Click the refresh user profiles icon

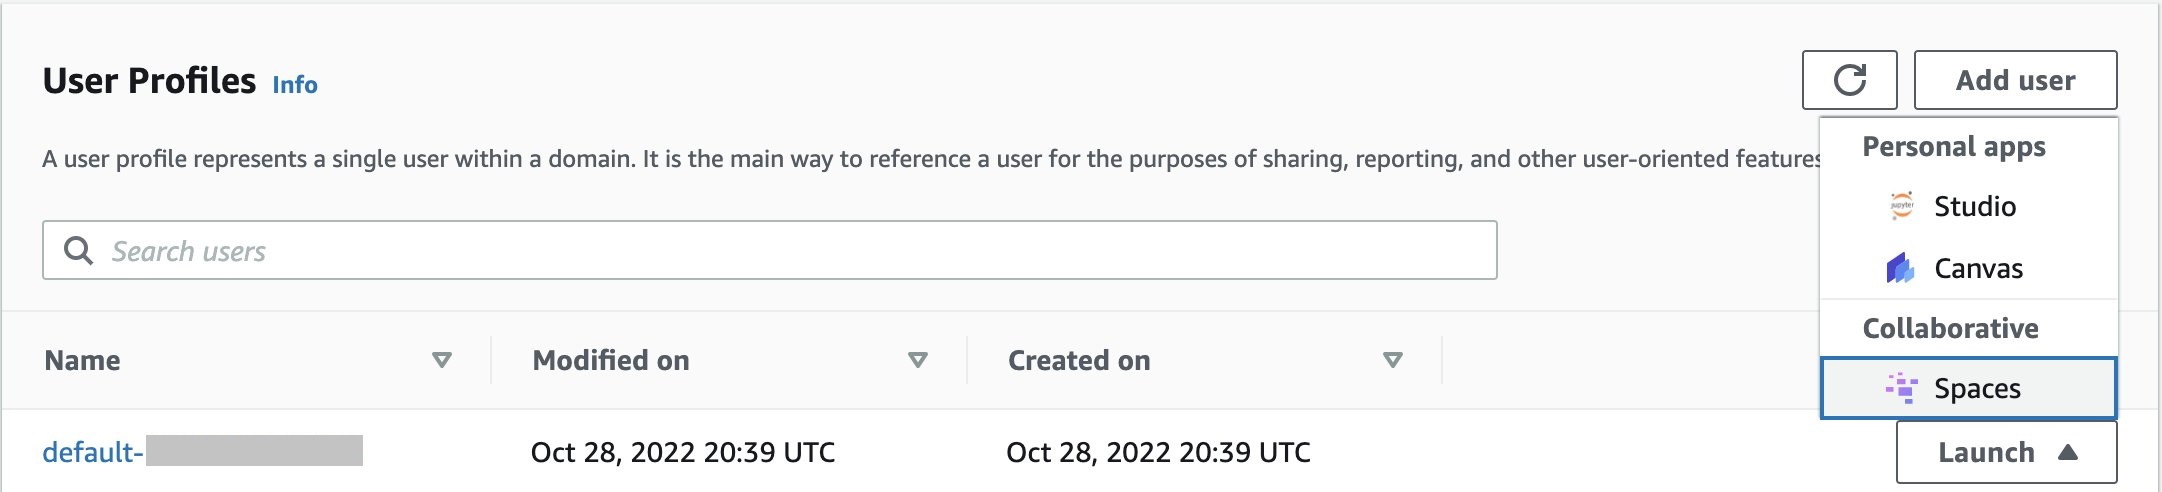[x=1849, y=80]
